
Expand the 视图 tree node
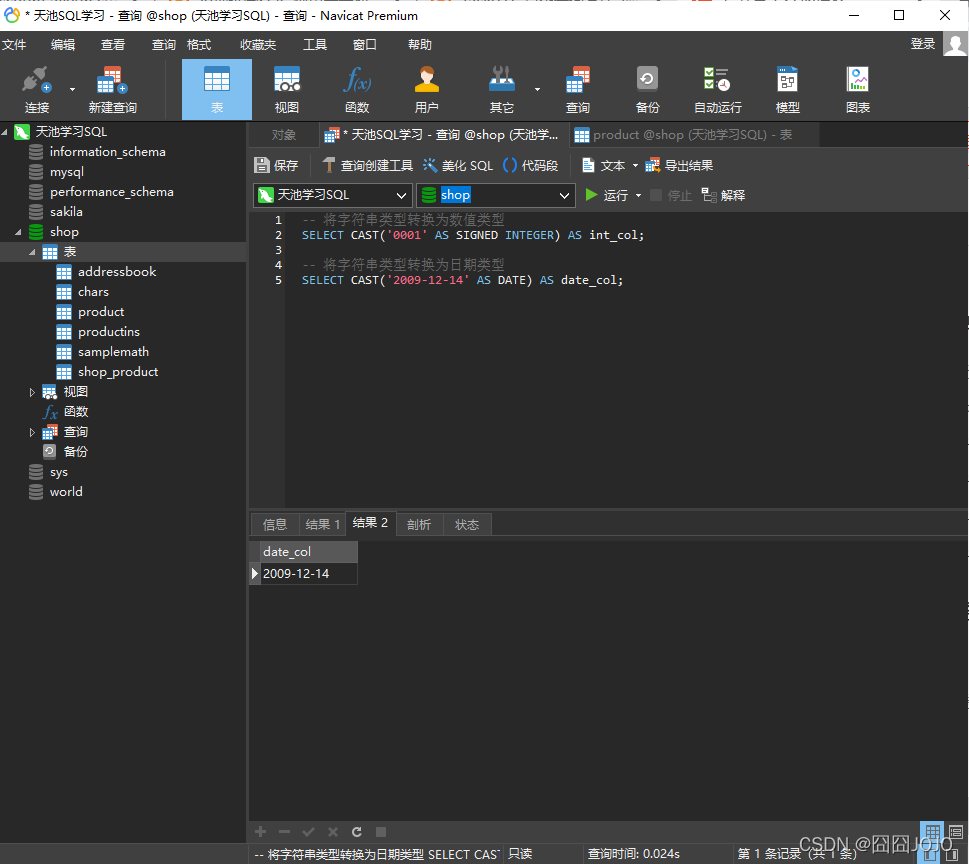[x=32, y=392]
